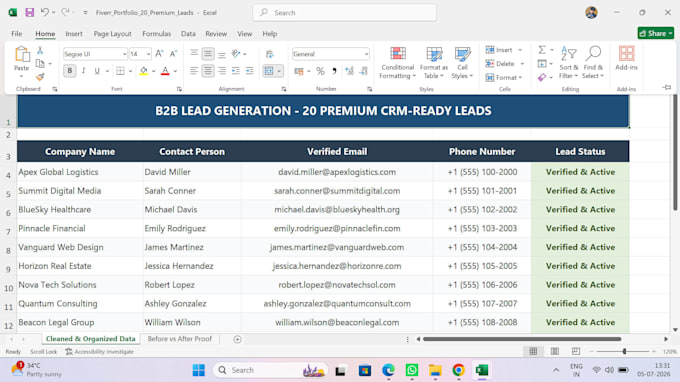This screenshot has width=680, height=382.
Task: Toggle Wrap Text
Action: point(269,54)
